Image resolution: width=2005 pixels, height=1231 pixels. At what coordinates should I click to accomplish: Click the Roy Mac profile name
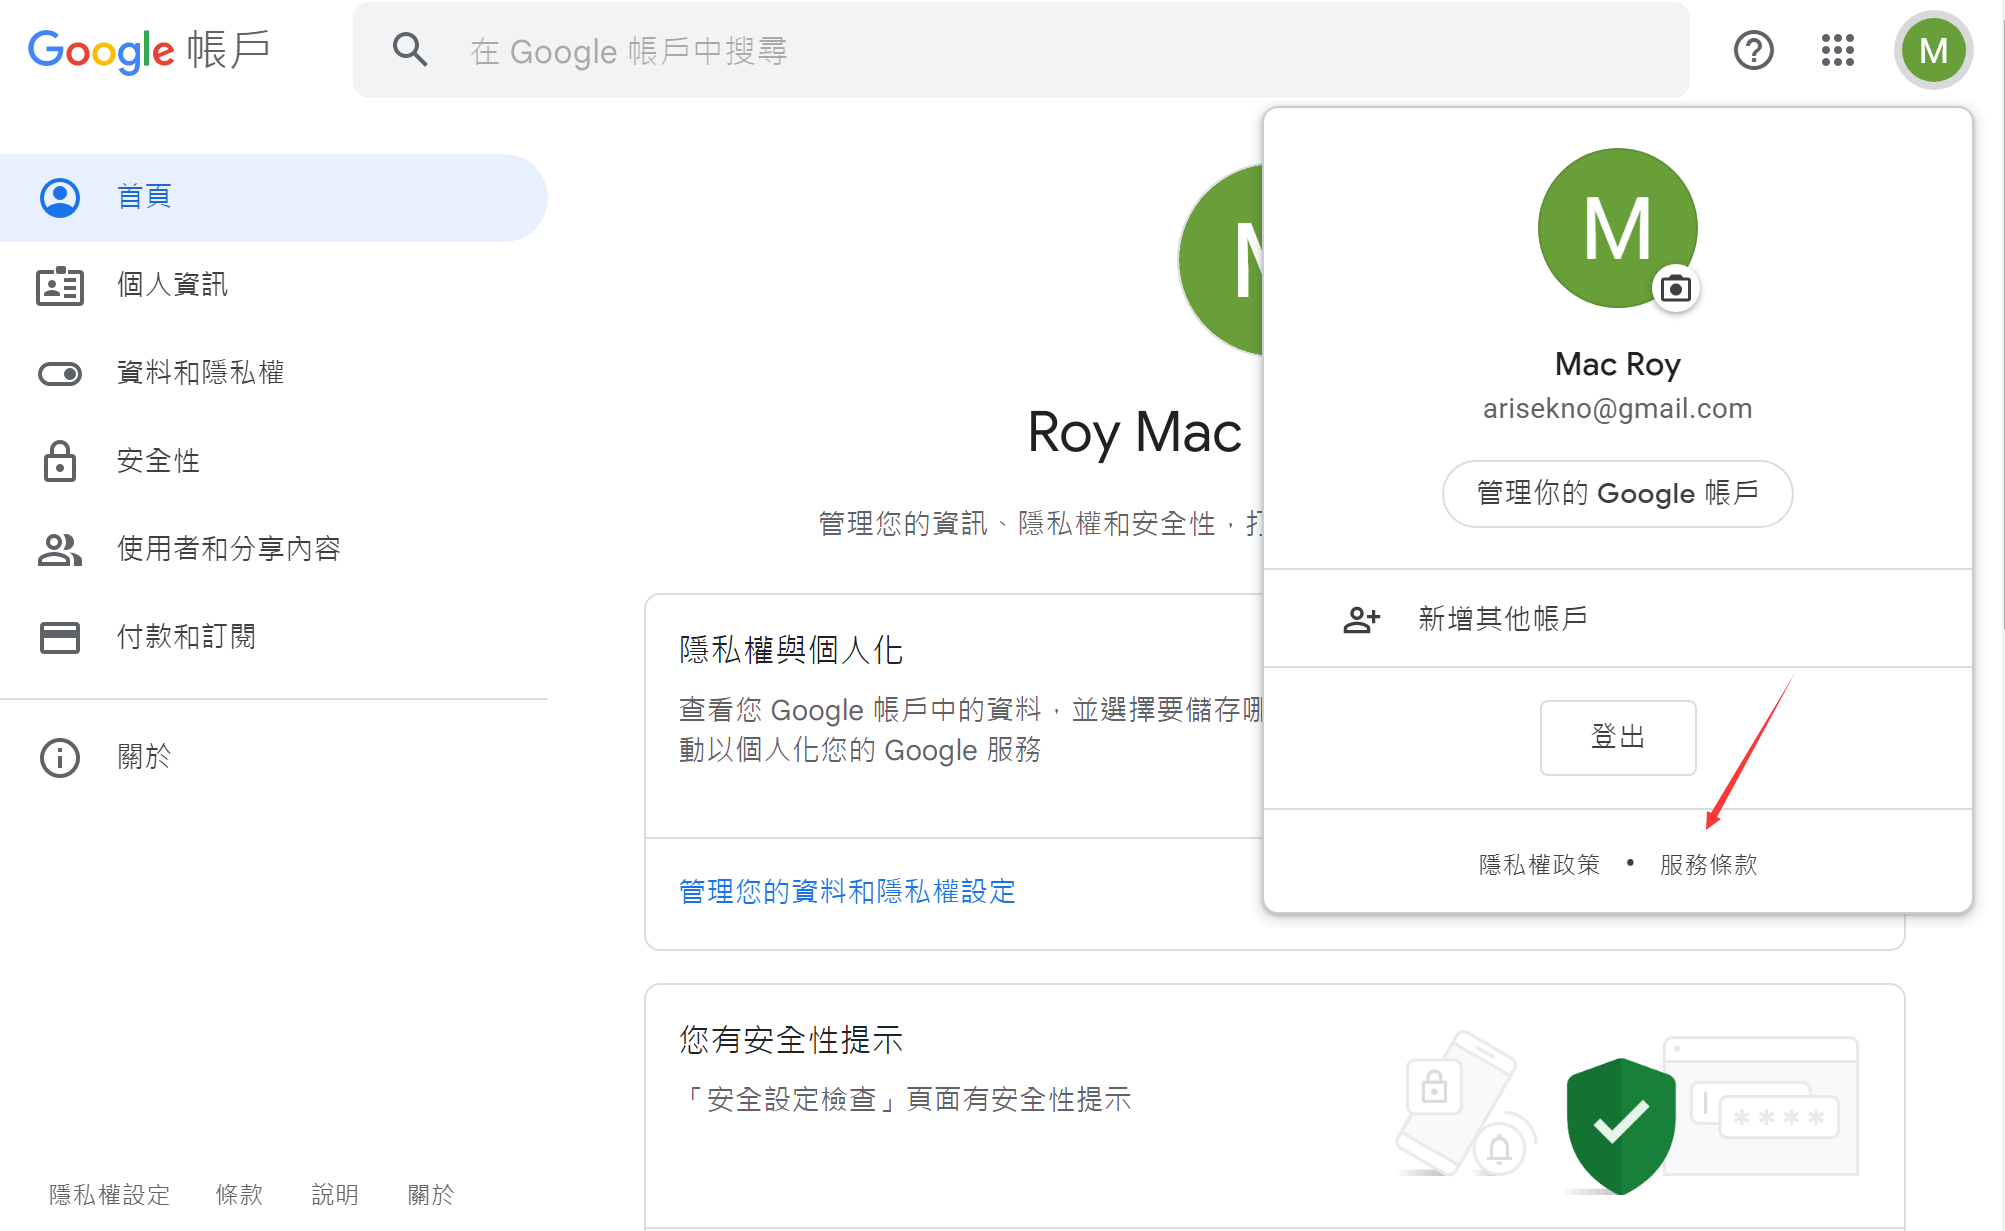pyautogui.click(x=1134, y=433)
